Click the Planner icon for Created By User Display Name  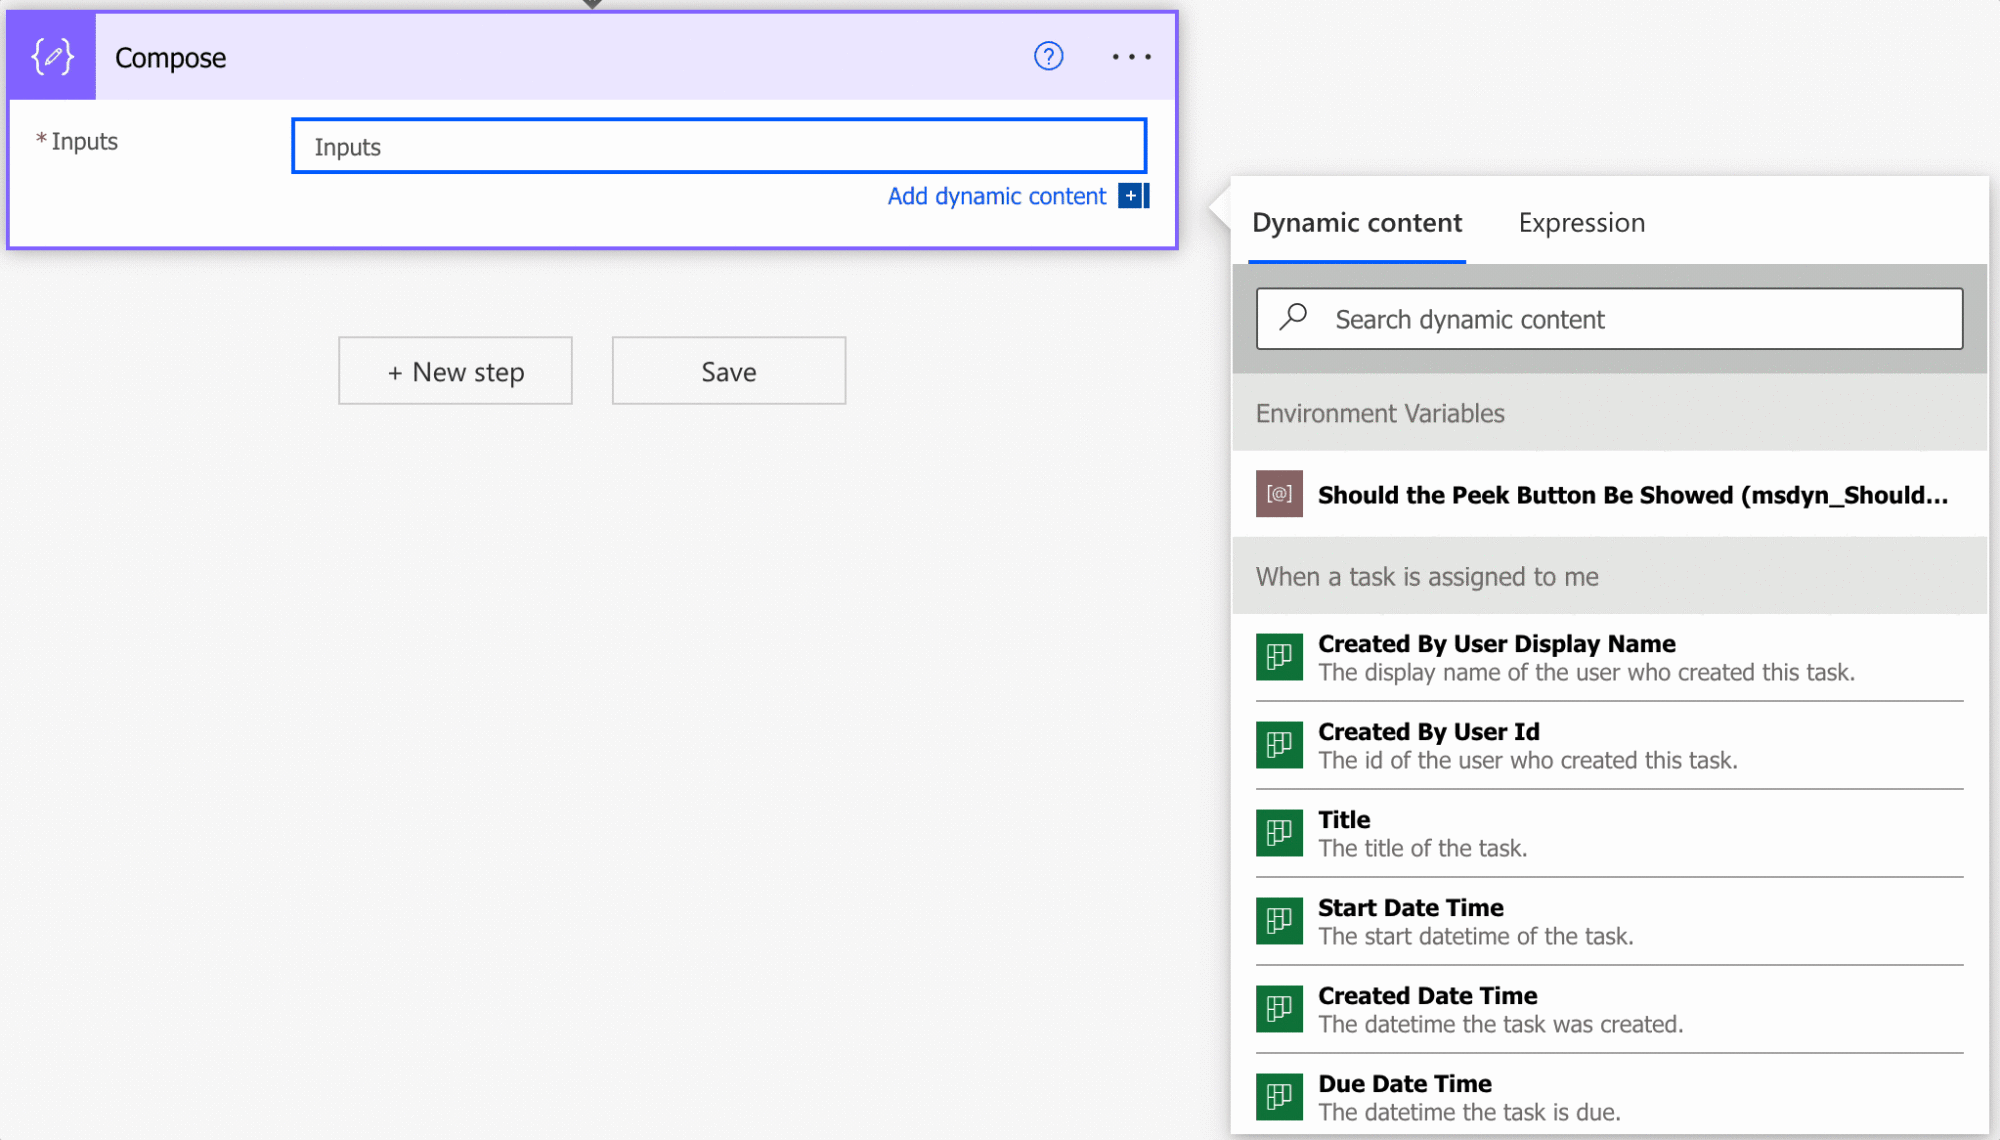pyautogui.click(x=1279, y=657)
